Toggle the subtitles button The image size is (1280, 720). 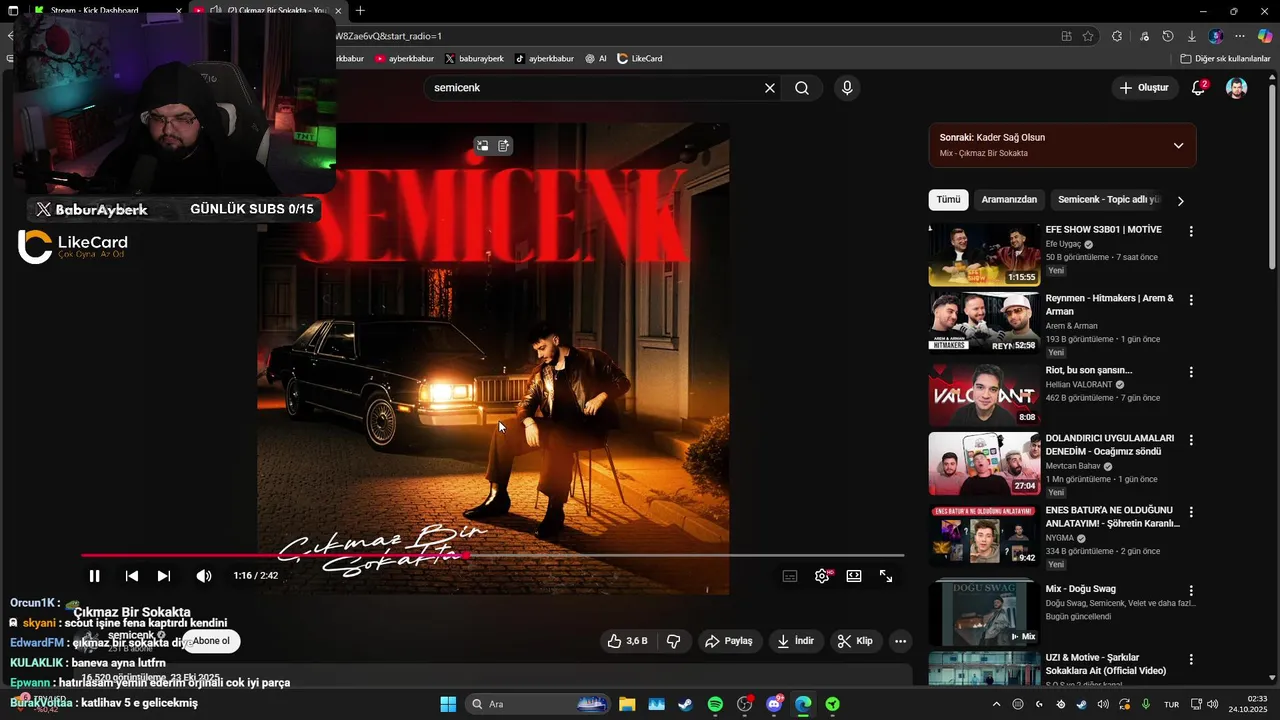pos(790,576)
